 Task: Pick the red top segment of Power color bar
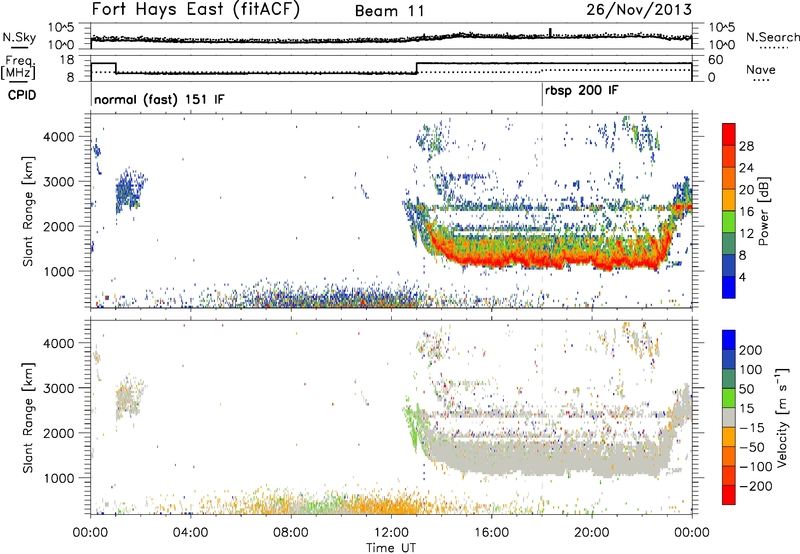tap(729, 134)
